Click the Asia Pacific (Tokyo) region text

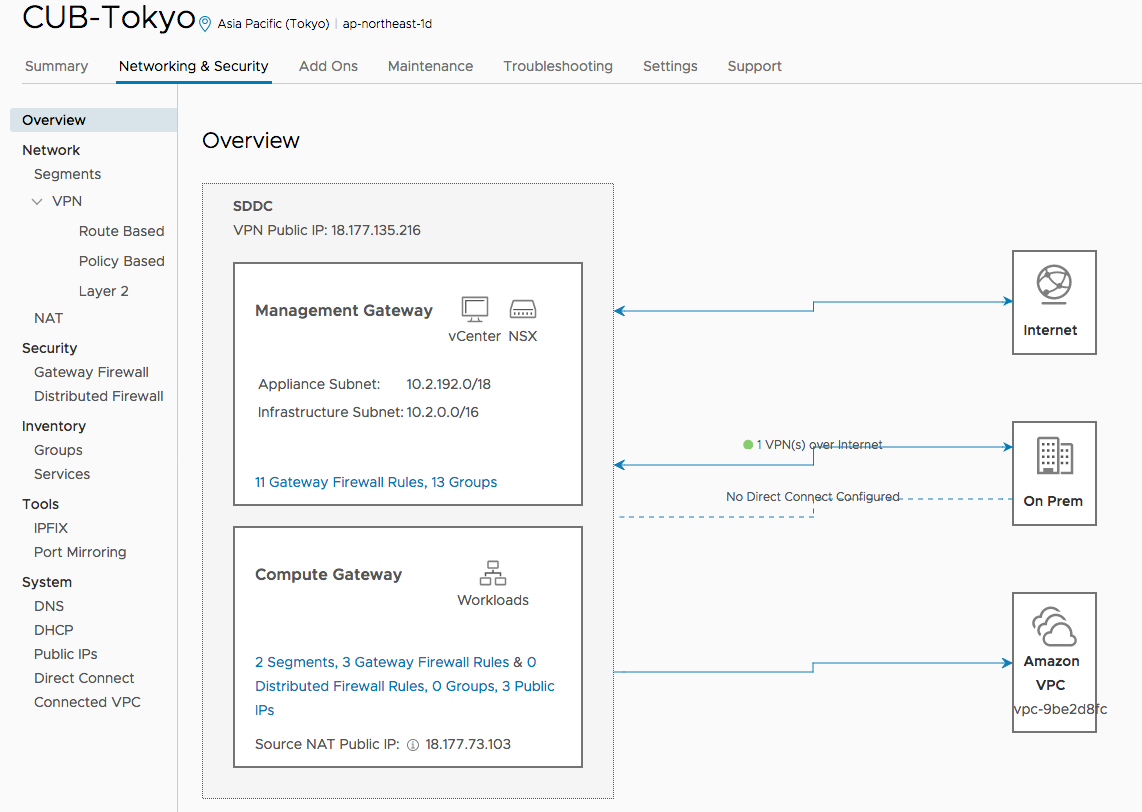(x=274, y=24)
